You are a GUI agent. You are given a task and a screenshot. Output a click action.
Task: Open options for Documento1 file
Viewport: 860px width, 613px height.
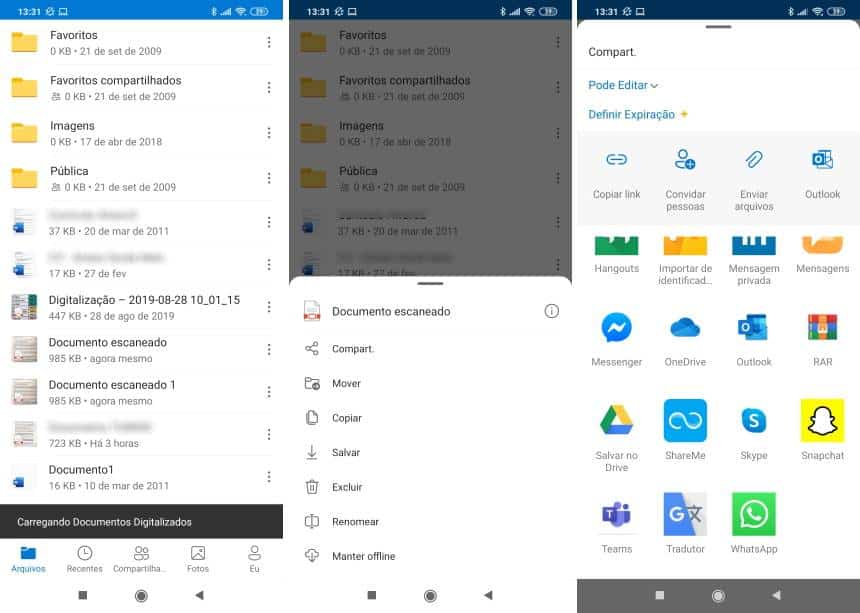click(269, 477)
